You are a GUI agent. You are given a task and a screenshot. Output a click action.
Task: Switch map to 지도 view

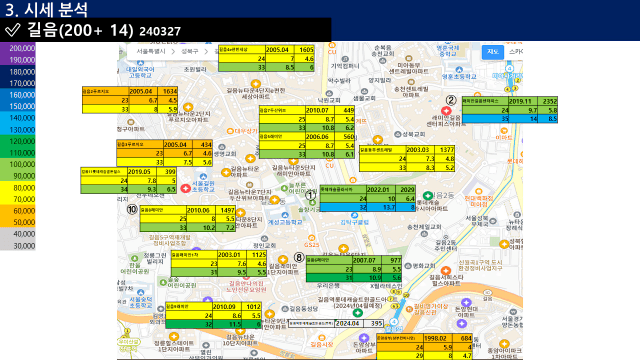point(493,52)
